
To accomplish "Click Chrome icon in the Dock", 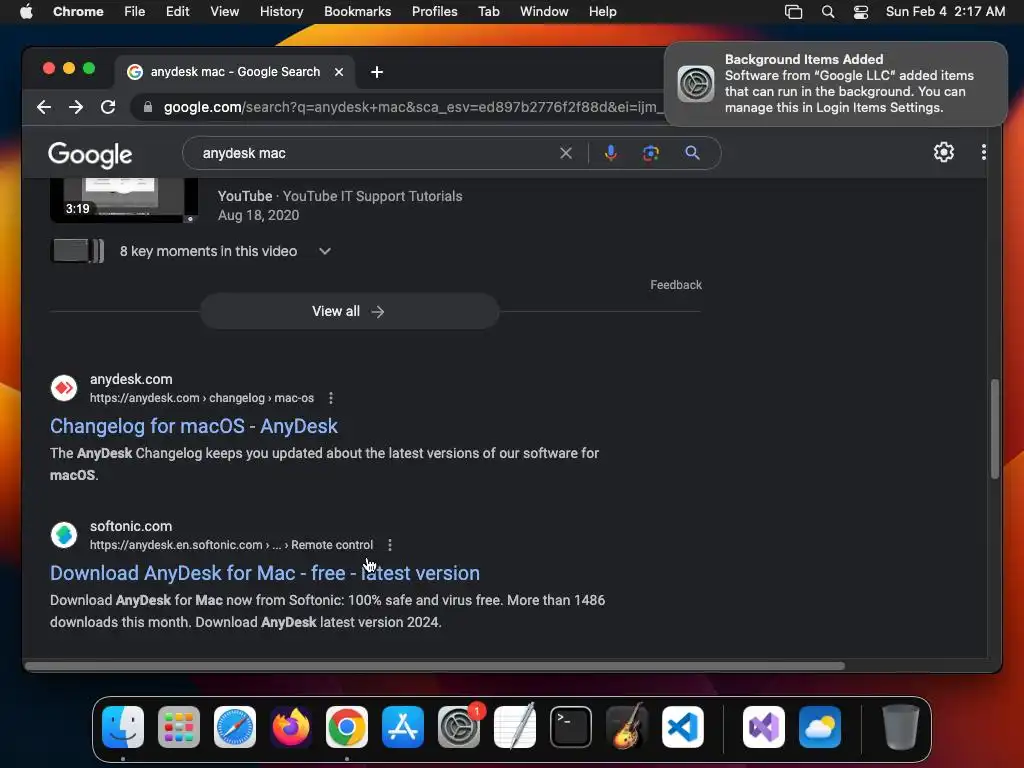I will point(347,727).
